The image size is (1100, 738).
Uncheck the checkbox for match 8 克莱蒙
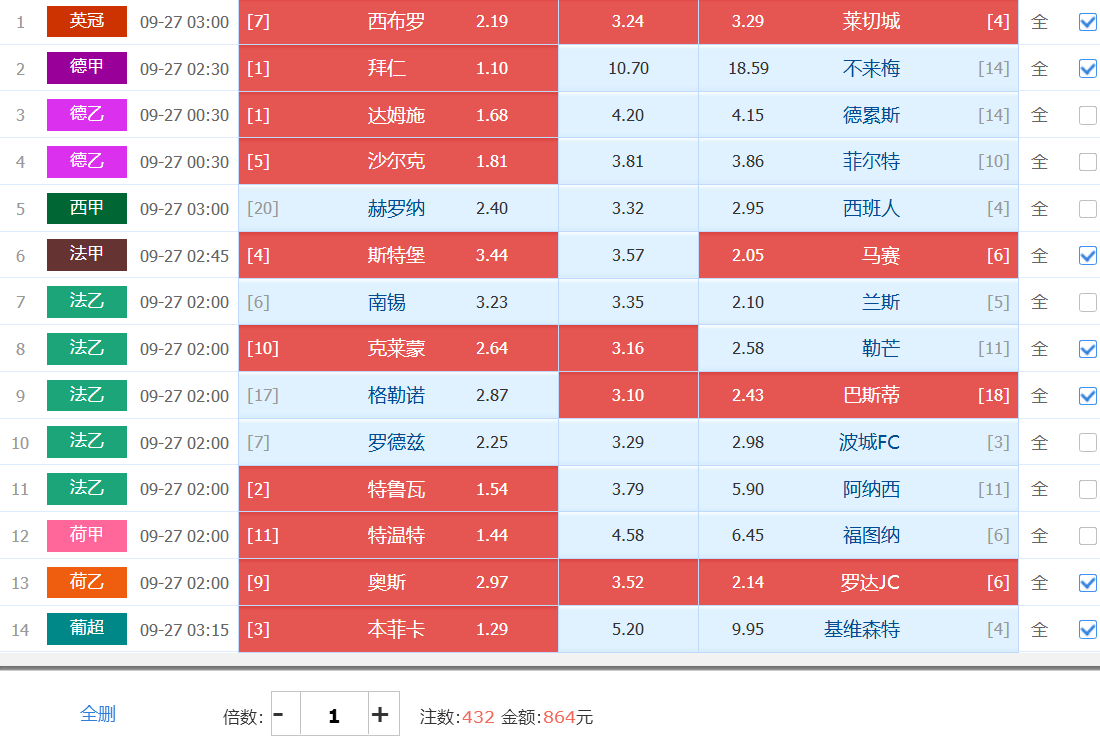[1087, 349]
